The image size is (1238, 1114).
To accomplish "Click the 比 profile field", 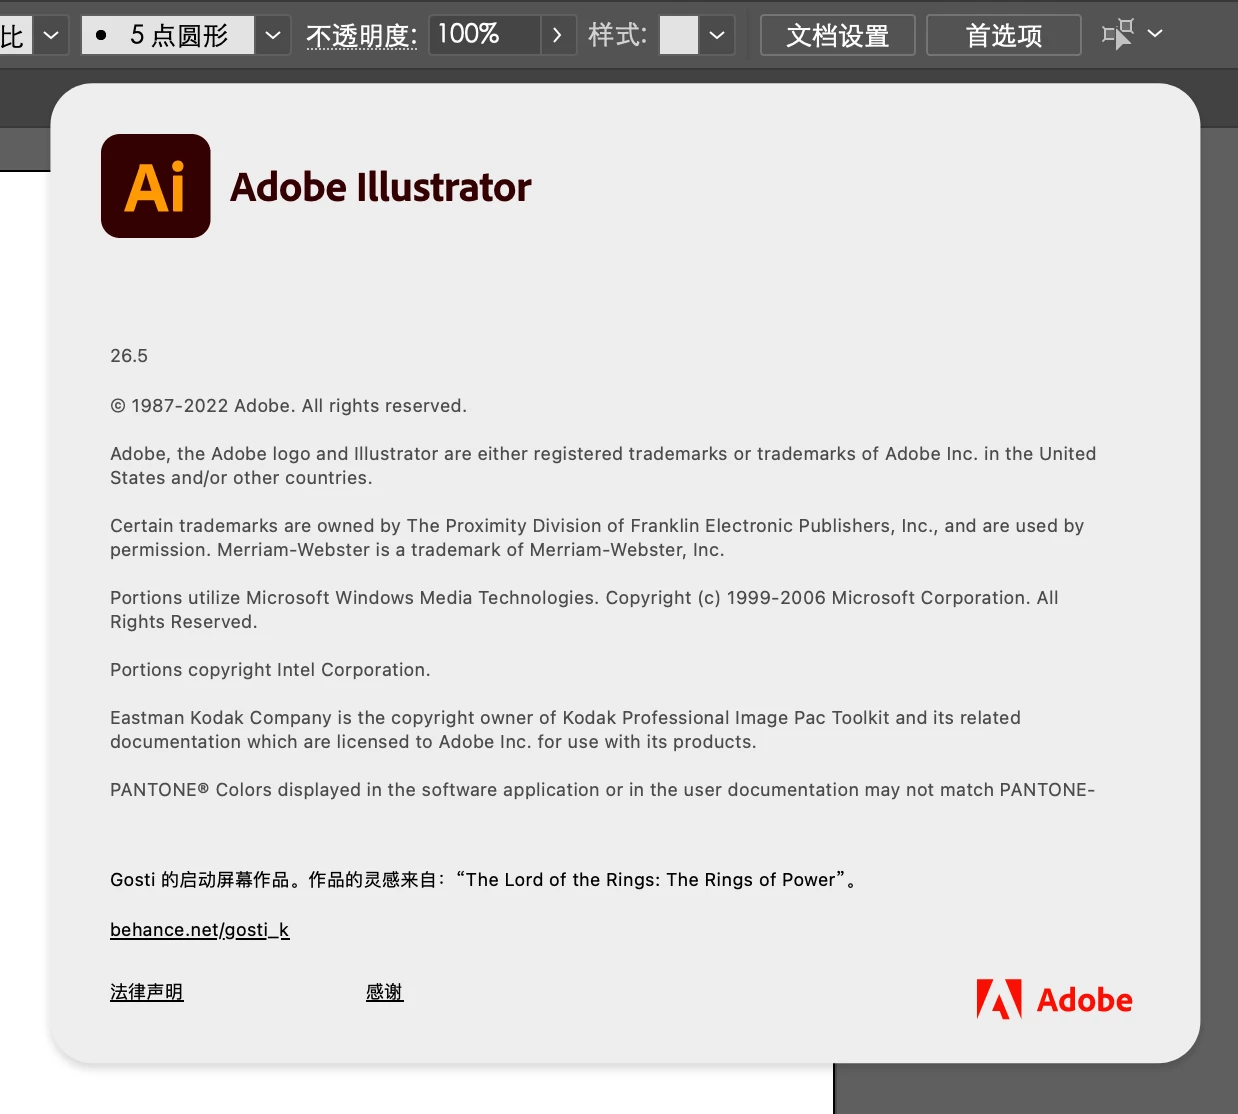I will pos(15,35).
